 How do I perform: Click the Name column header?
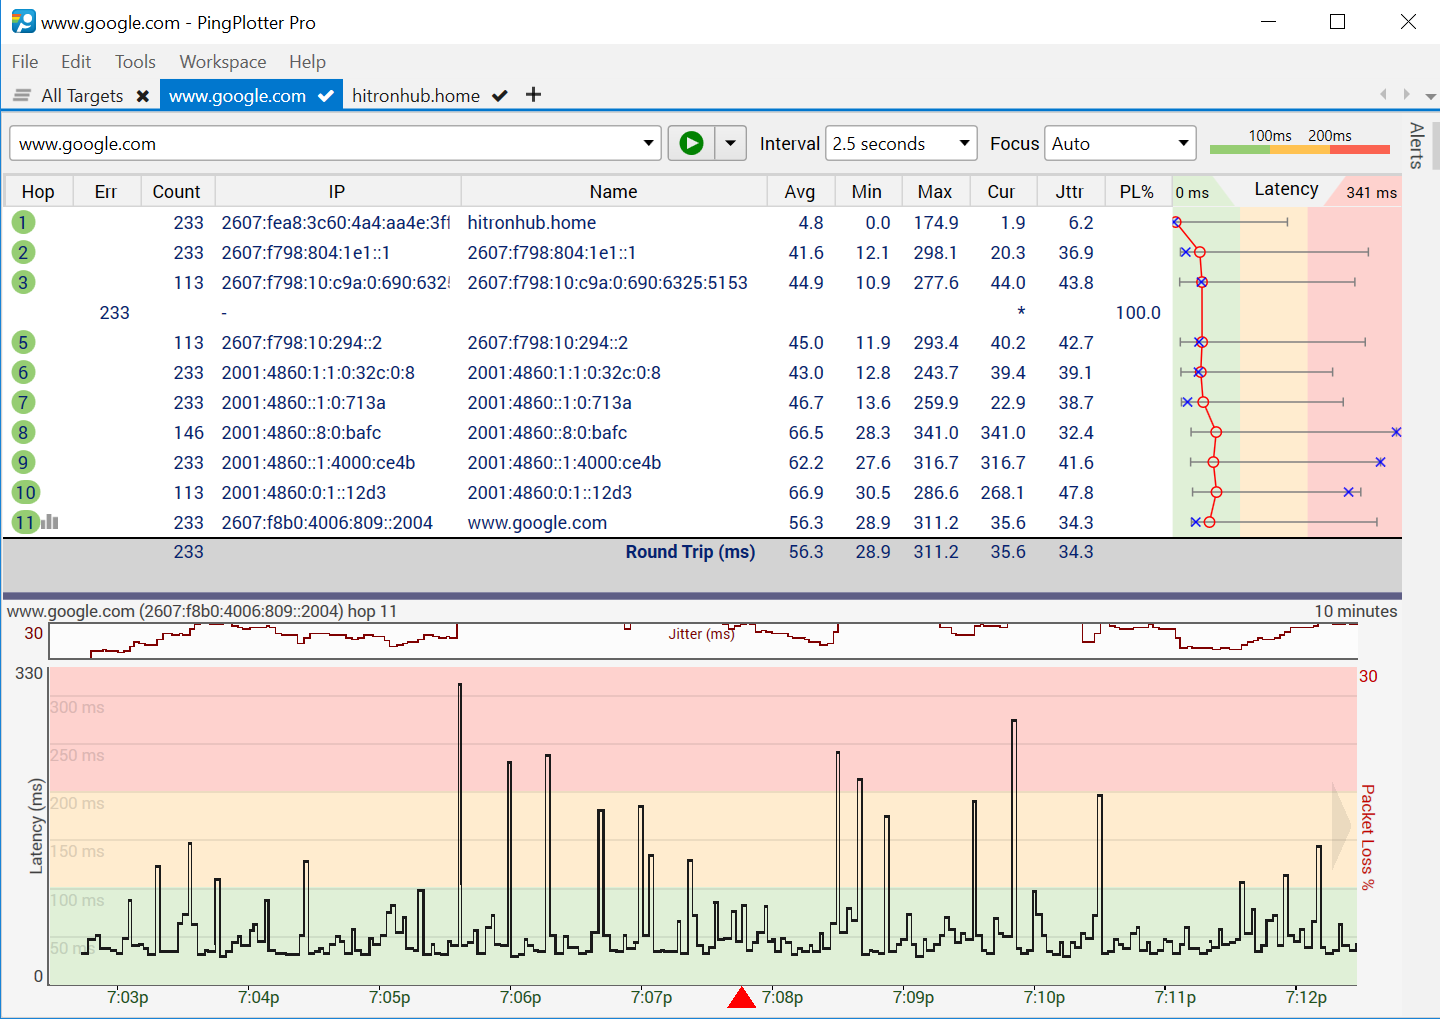pos(613,192)
